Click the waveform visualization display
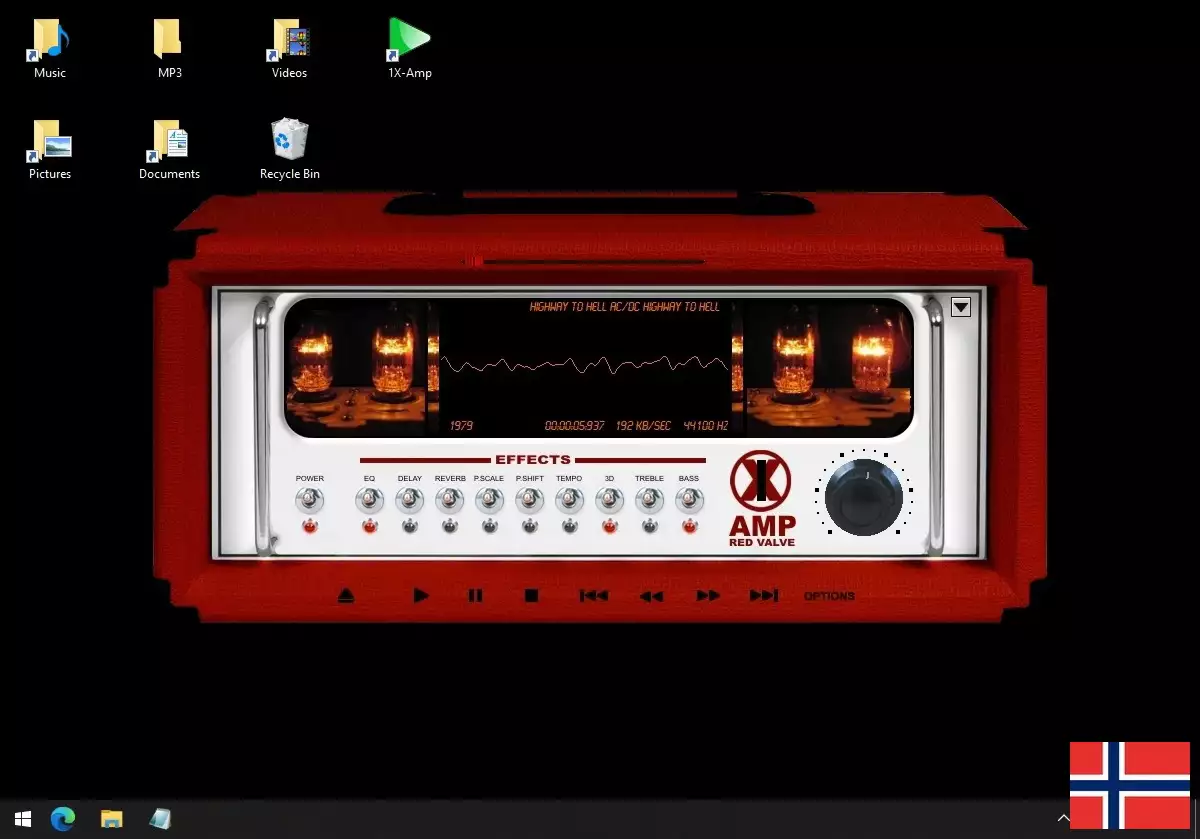Image resolution: width=1200 pixels, height=839 pixels. (x=584, y=365)
